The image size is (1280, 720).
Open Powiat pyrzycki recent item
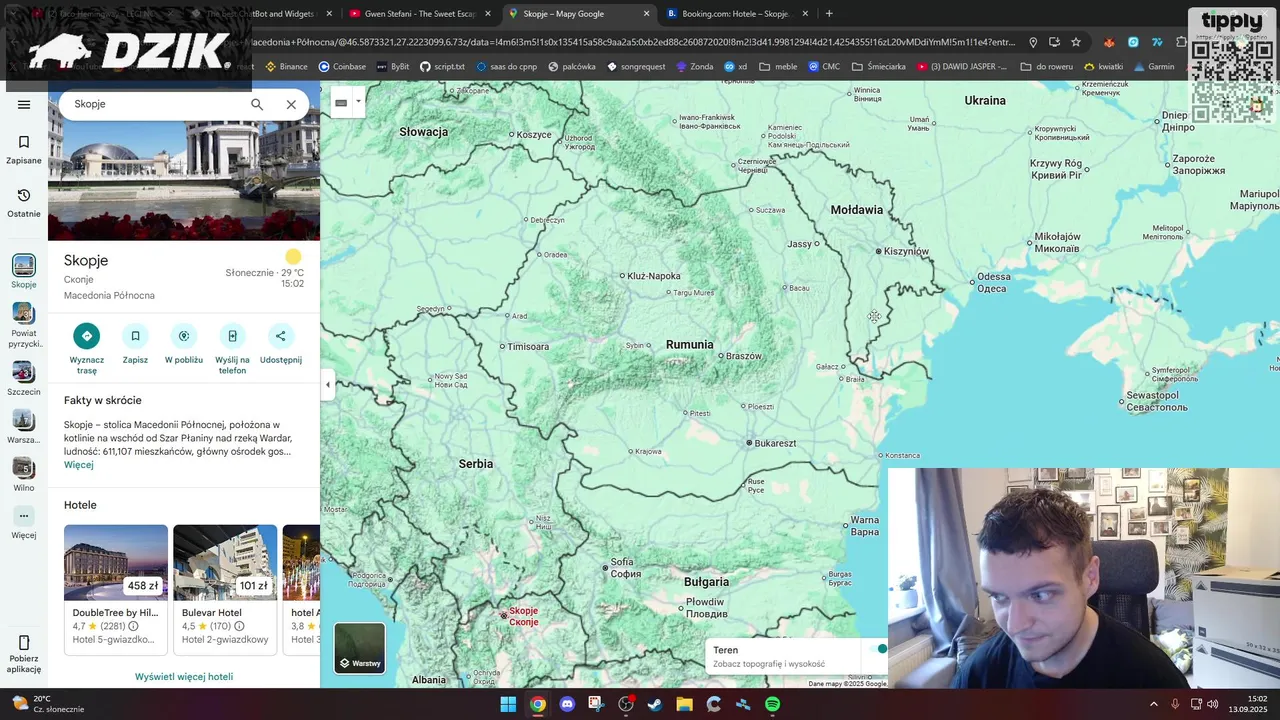[x=24, y=325]
